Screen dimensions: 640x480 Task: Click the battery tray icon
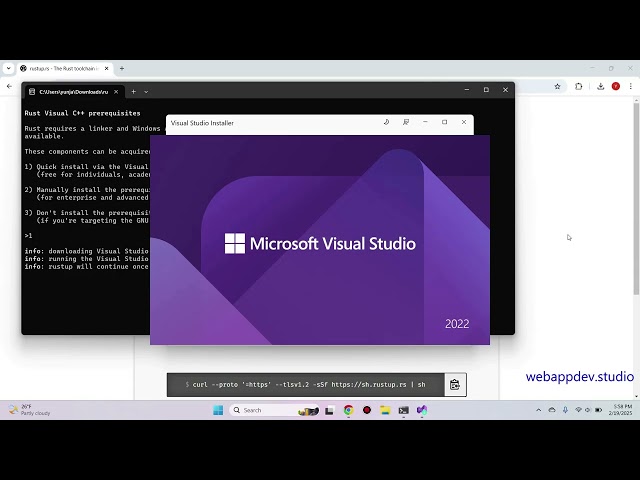coord(598,410)
